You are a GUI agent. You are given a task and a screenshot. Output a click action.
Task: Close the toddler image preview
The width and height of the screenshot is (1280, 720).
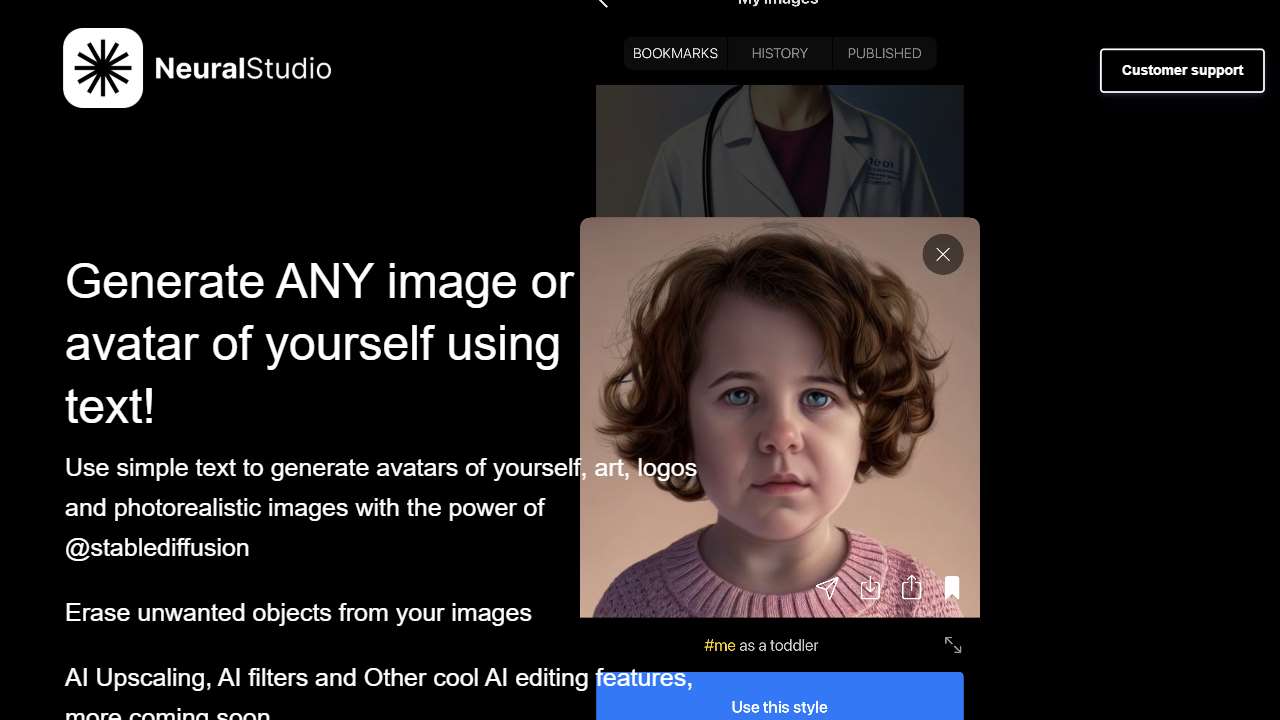(942, 254)
